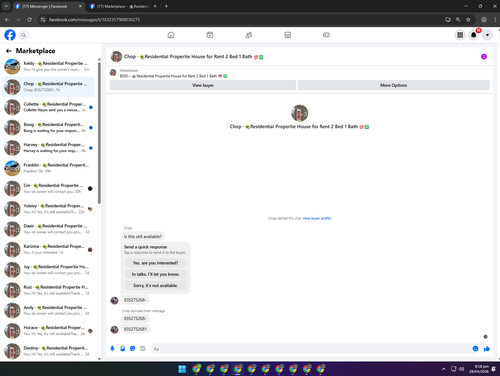
Task: Open the Yuleisy conversation
Action: click(49, 209)
